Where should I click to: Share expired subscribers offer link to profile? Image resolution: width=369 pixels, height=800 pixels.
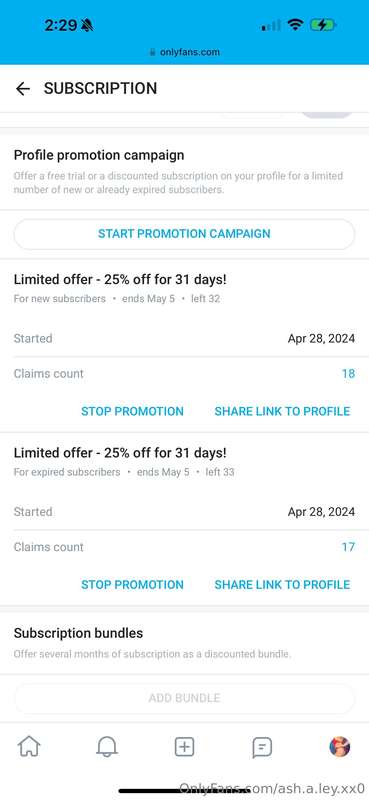(282, 585)
